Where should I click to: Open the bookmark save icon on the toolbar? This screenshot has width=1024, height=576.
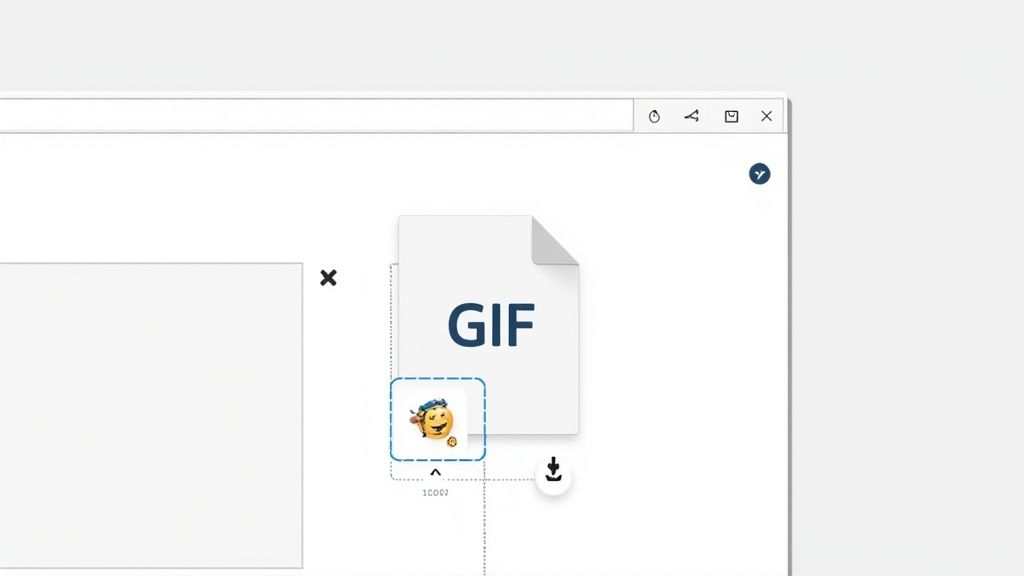coord(731,115)
